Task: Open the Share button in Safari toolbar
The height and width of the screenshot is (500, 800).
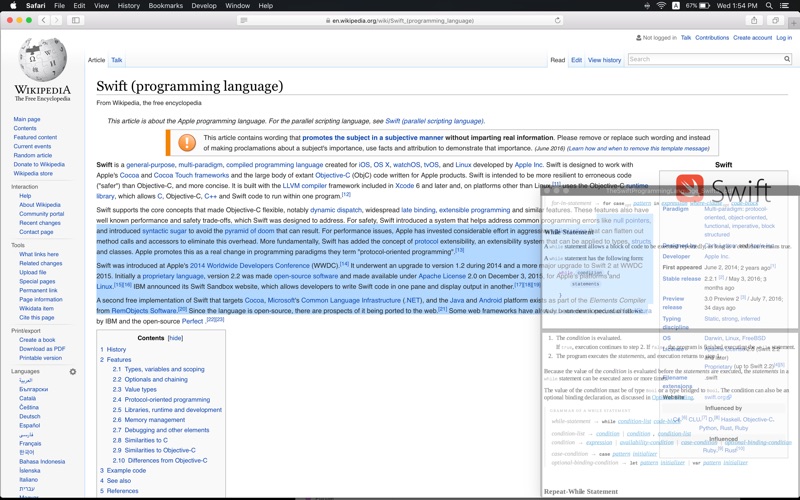Action: point(754,20)
